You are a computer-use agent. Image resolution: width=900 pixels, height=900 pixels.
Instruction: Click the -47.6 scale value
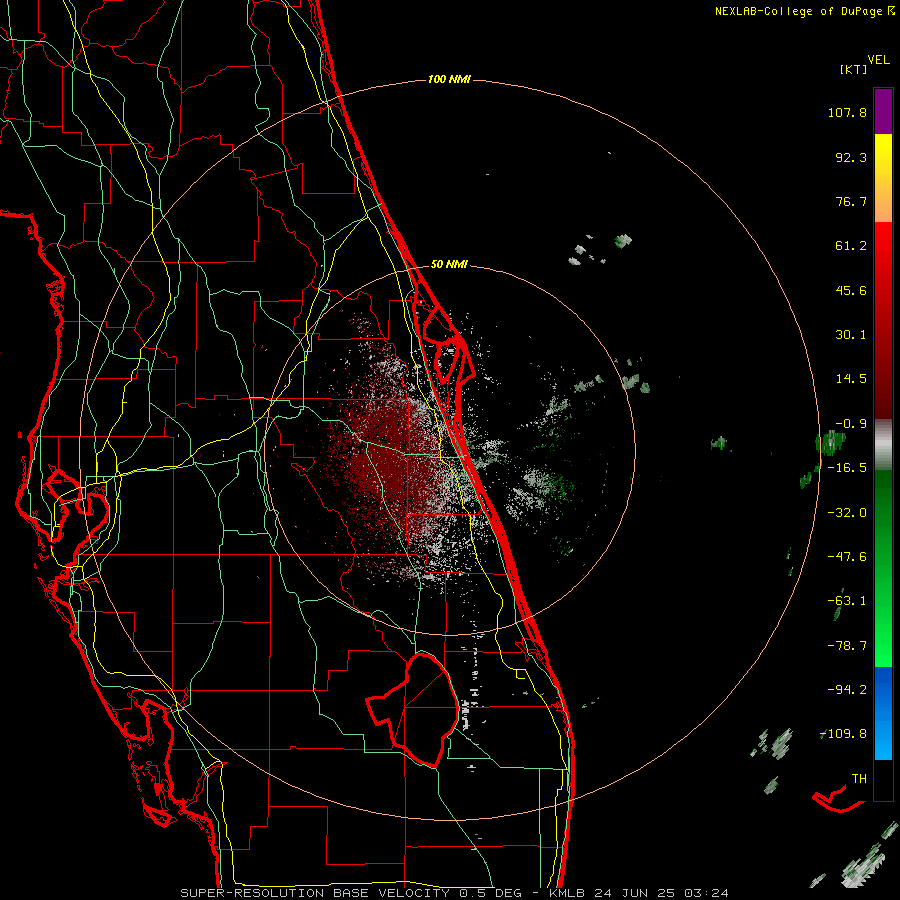[x=847, y=557]
